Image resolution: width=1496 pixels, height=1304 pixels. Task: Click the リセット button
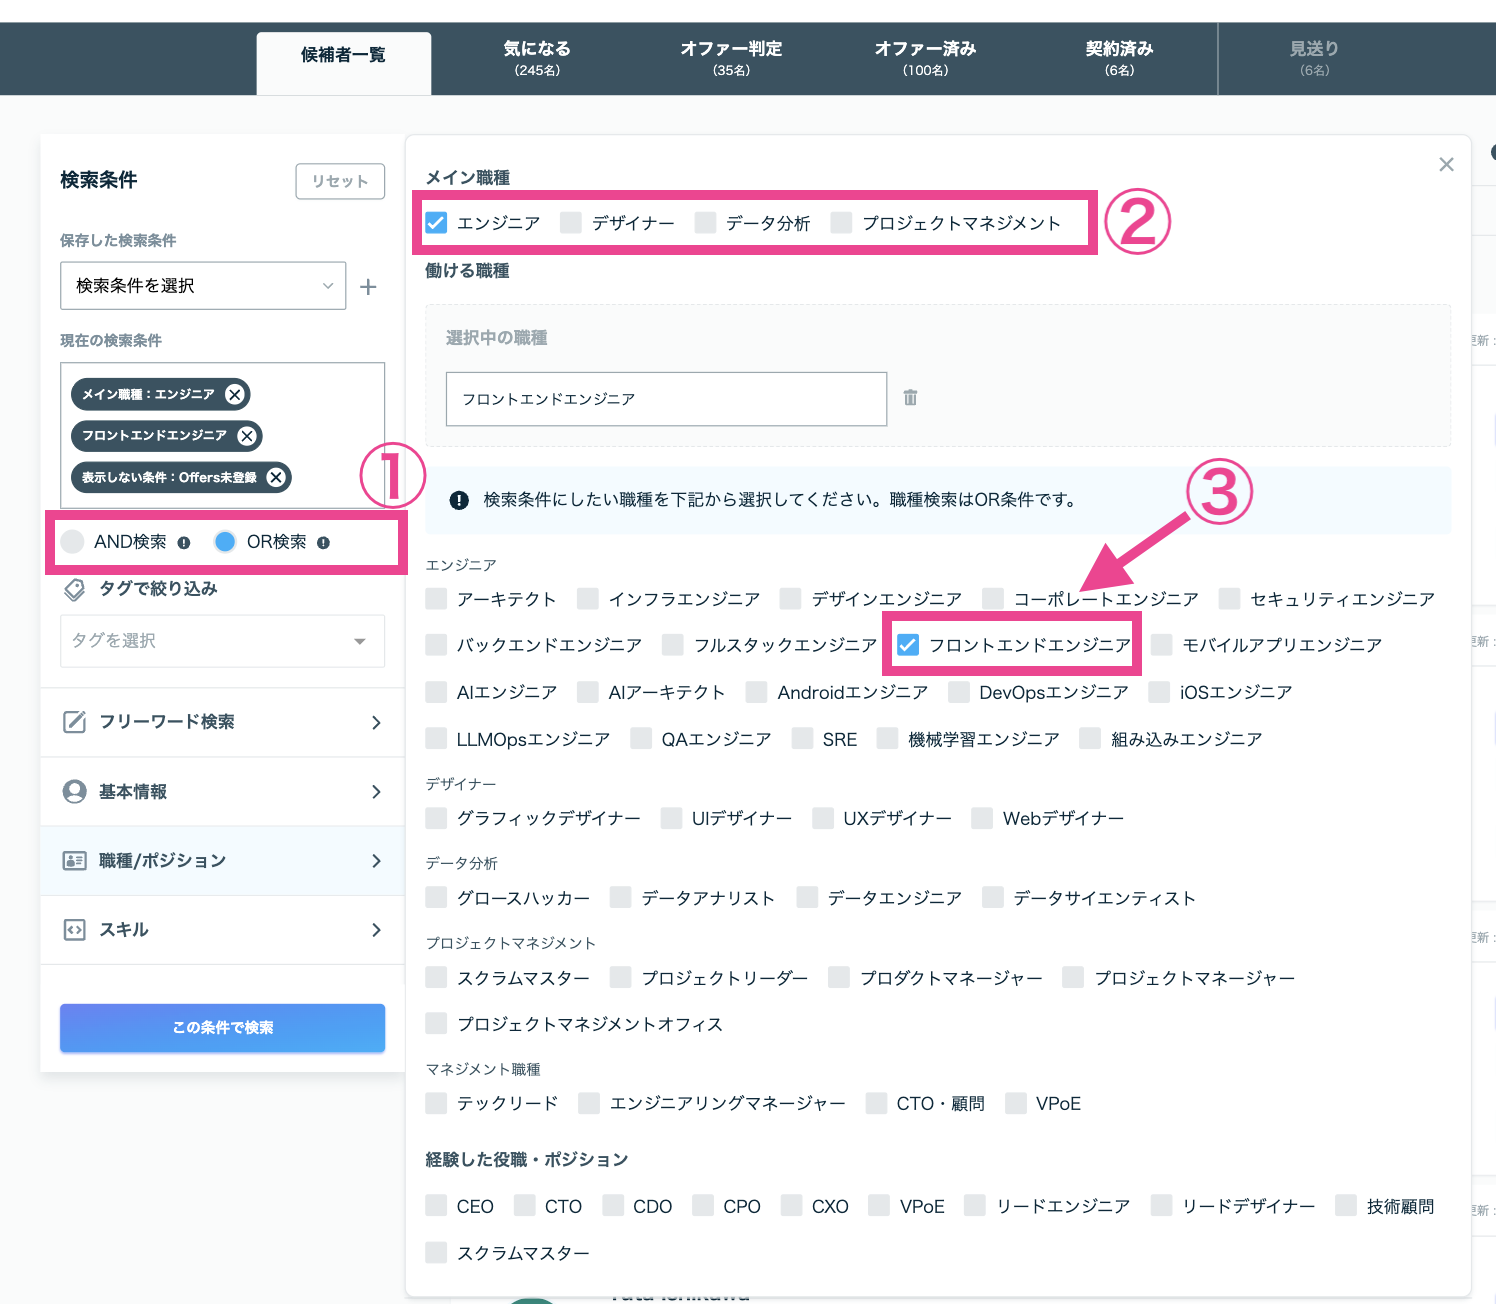[340, 181]
